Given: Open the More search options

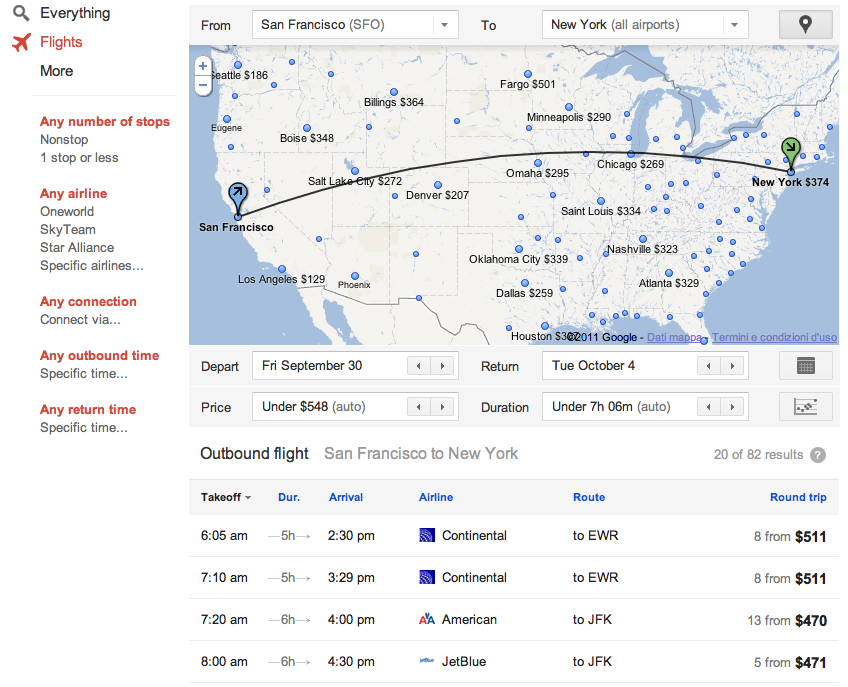Looking at the screenshot, I should (x=56, y=71).
